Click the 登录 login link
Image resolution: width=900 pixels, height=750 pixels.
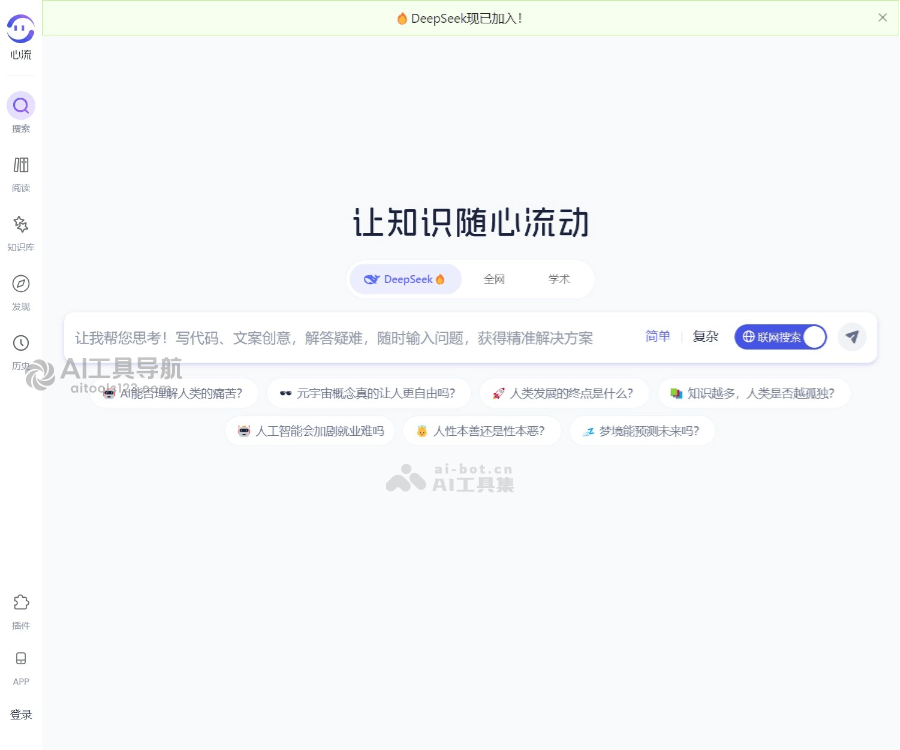click(x=21, y=714)
